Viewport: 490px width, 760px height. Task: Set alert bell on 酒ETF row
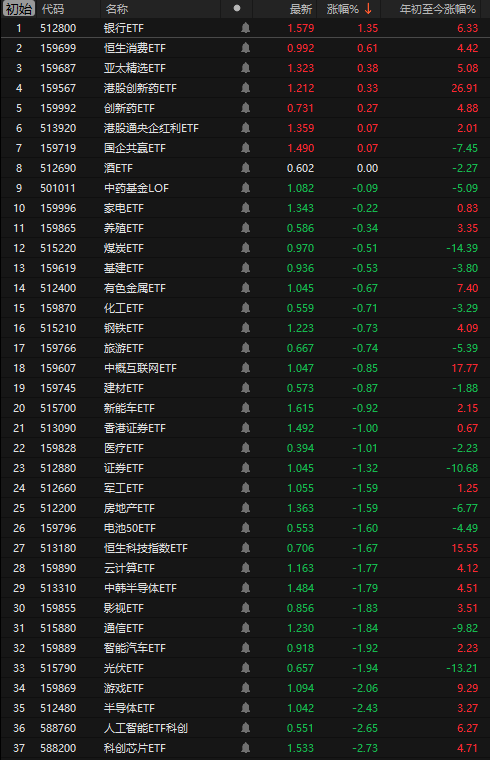coord(246,168)
